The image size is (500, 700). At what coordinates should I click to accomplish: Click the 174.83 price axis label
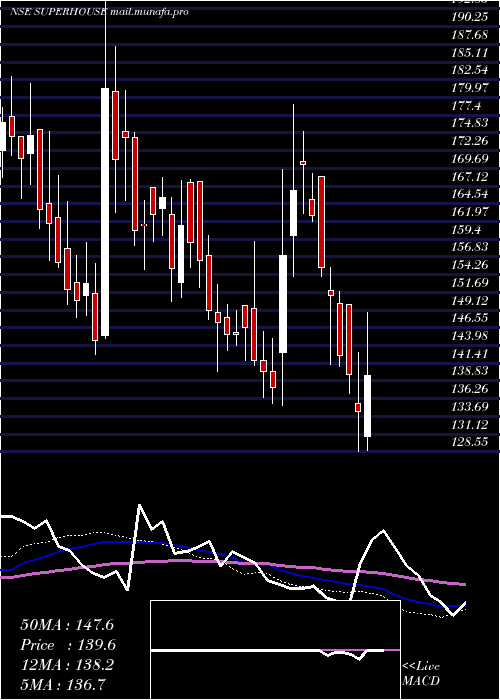click(x=472, y=124)
